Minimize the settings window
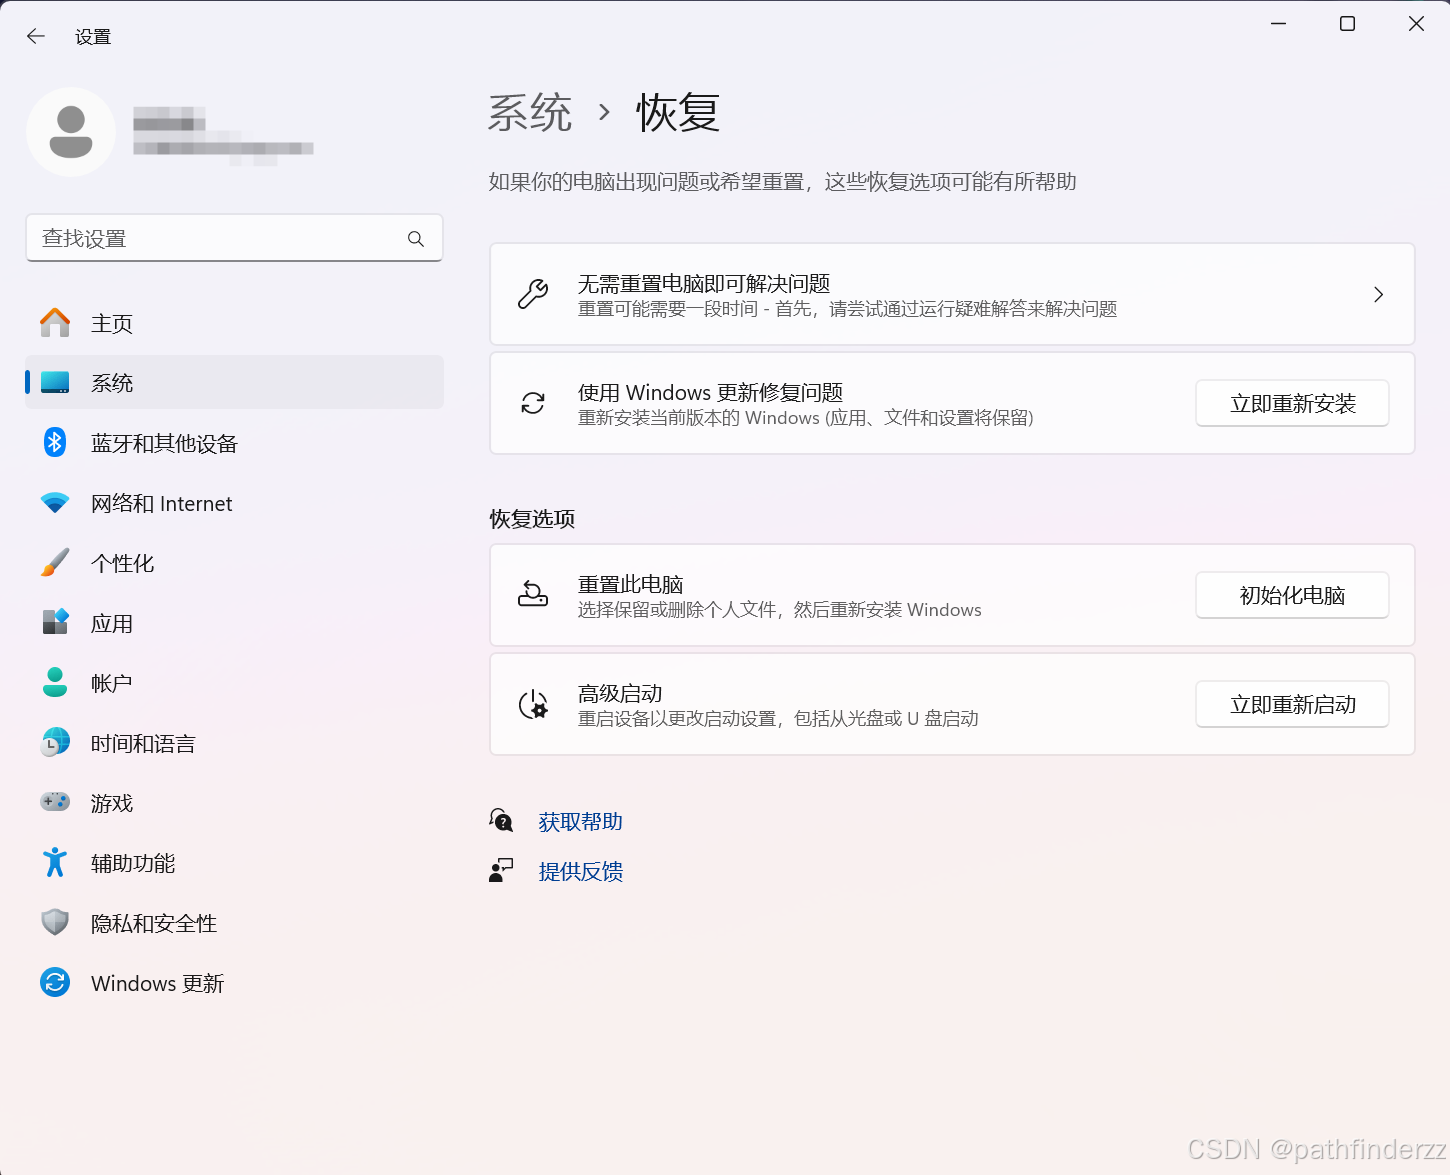 (1278, 23)
